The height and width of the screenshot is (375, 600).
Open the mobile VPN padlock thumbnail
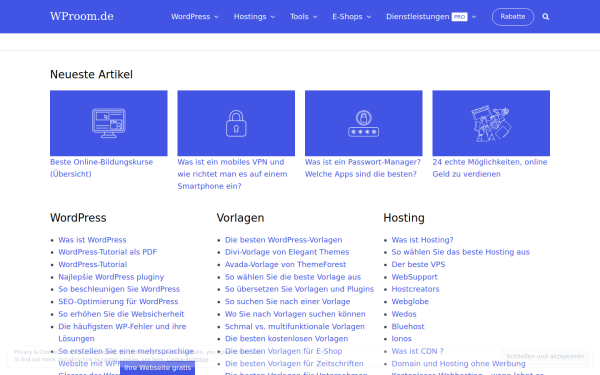pyautogui.click(x=236, y=123)
